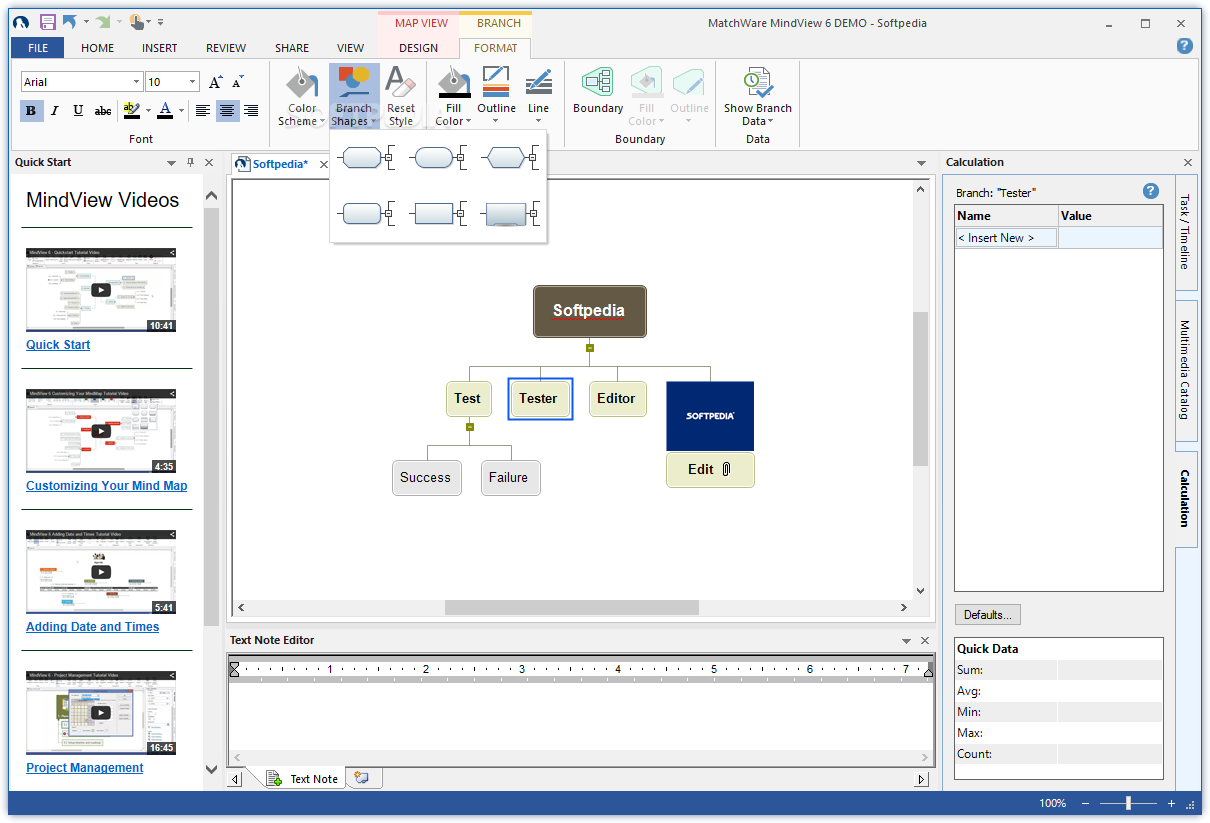Click the Redo arrow icon

point(103,21)
